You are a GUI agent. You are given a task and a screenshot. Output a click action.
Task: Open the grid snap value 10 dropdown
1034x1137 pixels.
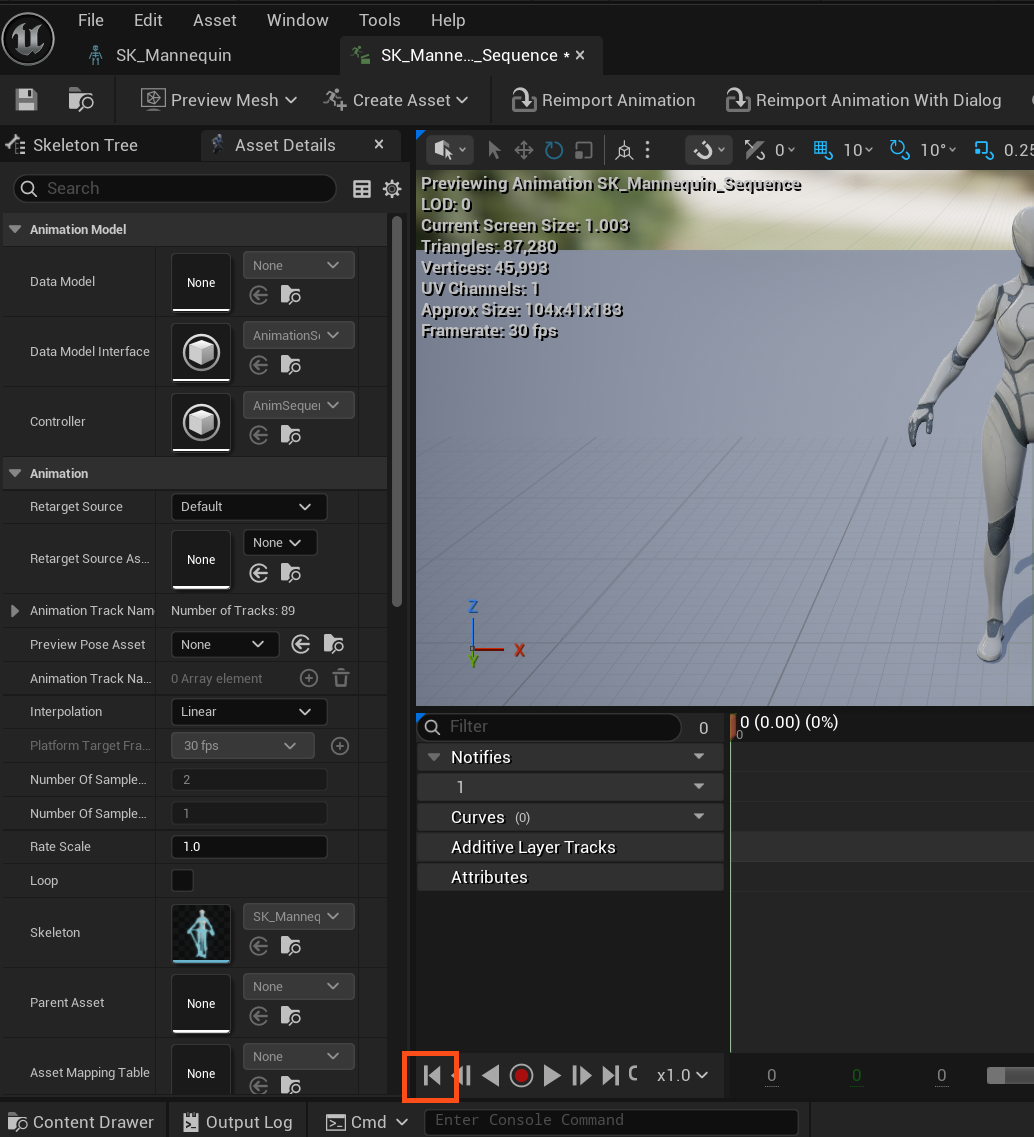pyautogui.click(x=858, y=150)
